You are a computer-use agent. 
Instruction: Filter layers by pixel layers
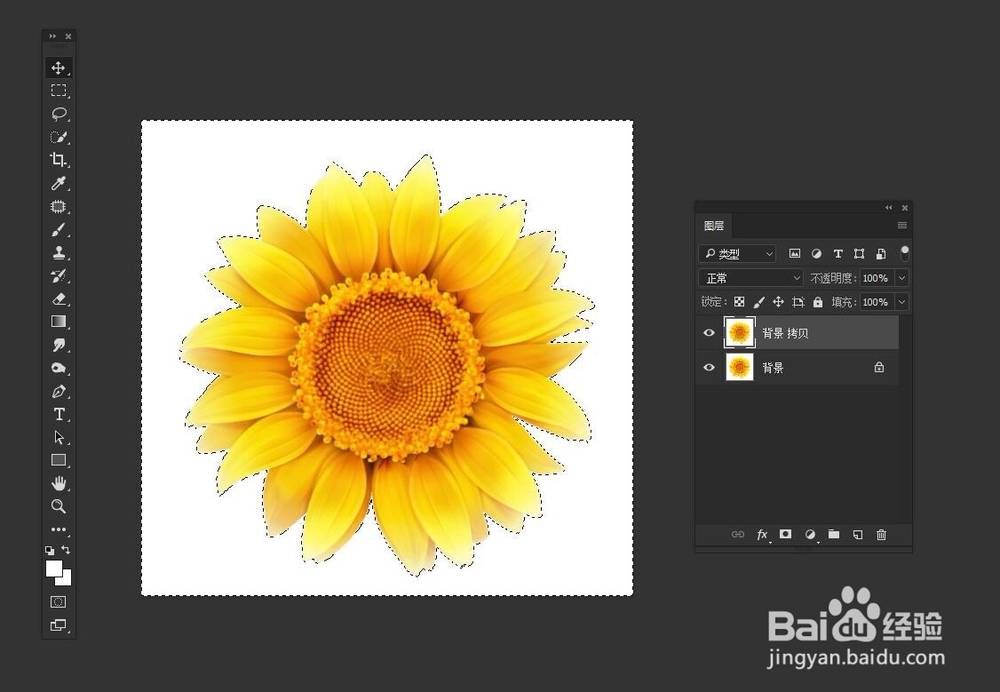coord(794,254)
